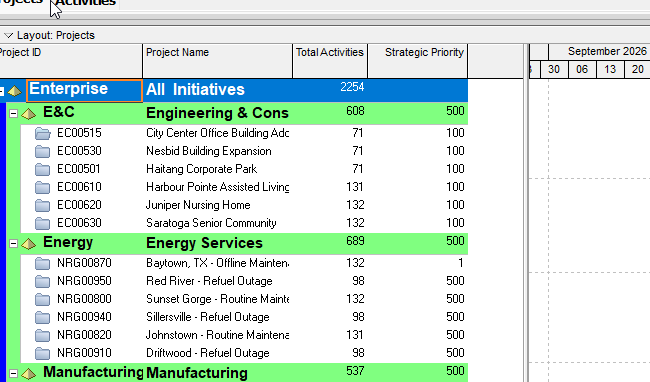The image size is (650, 382).
Task: Collapse the E&C node
Action: (x=13, y=114)
